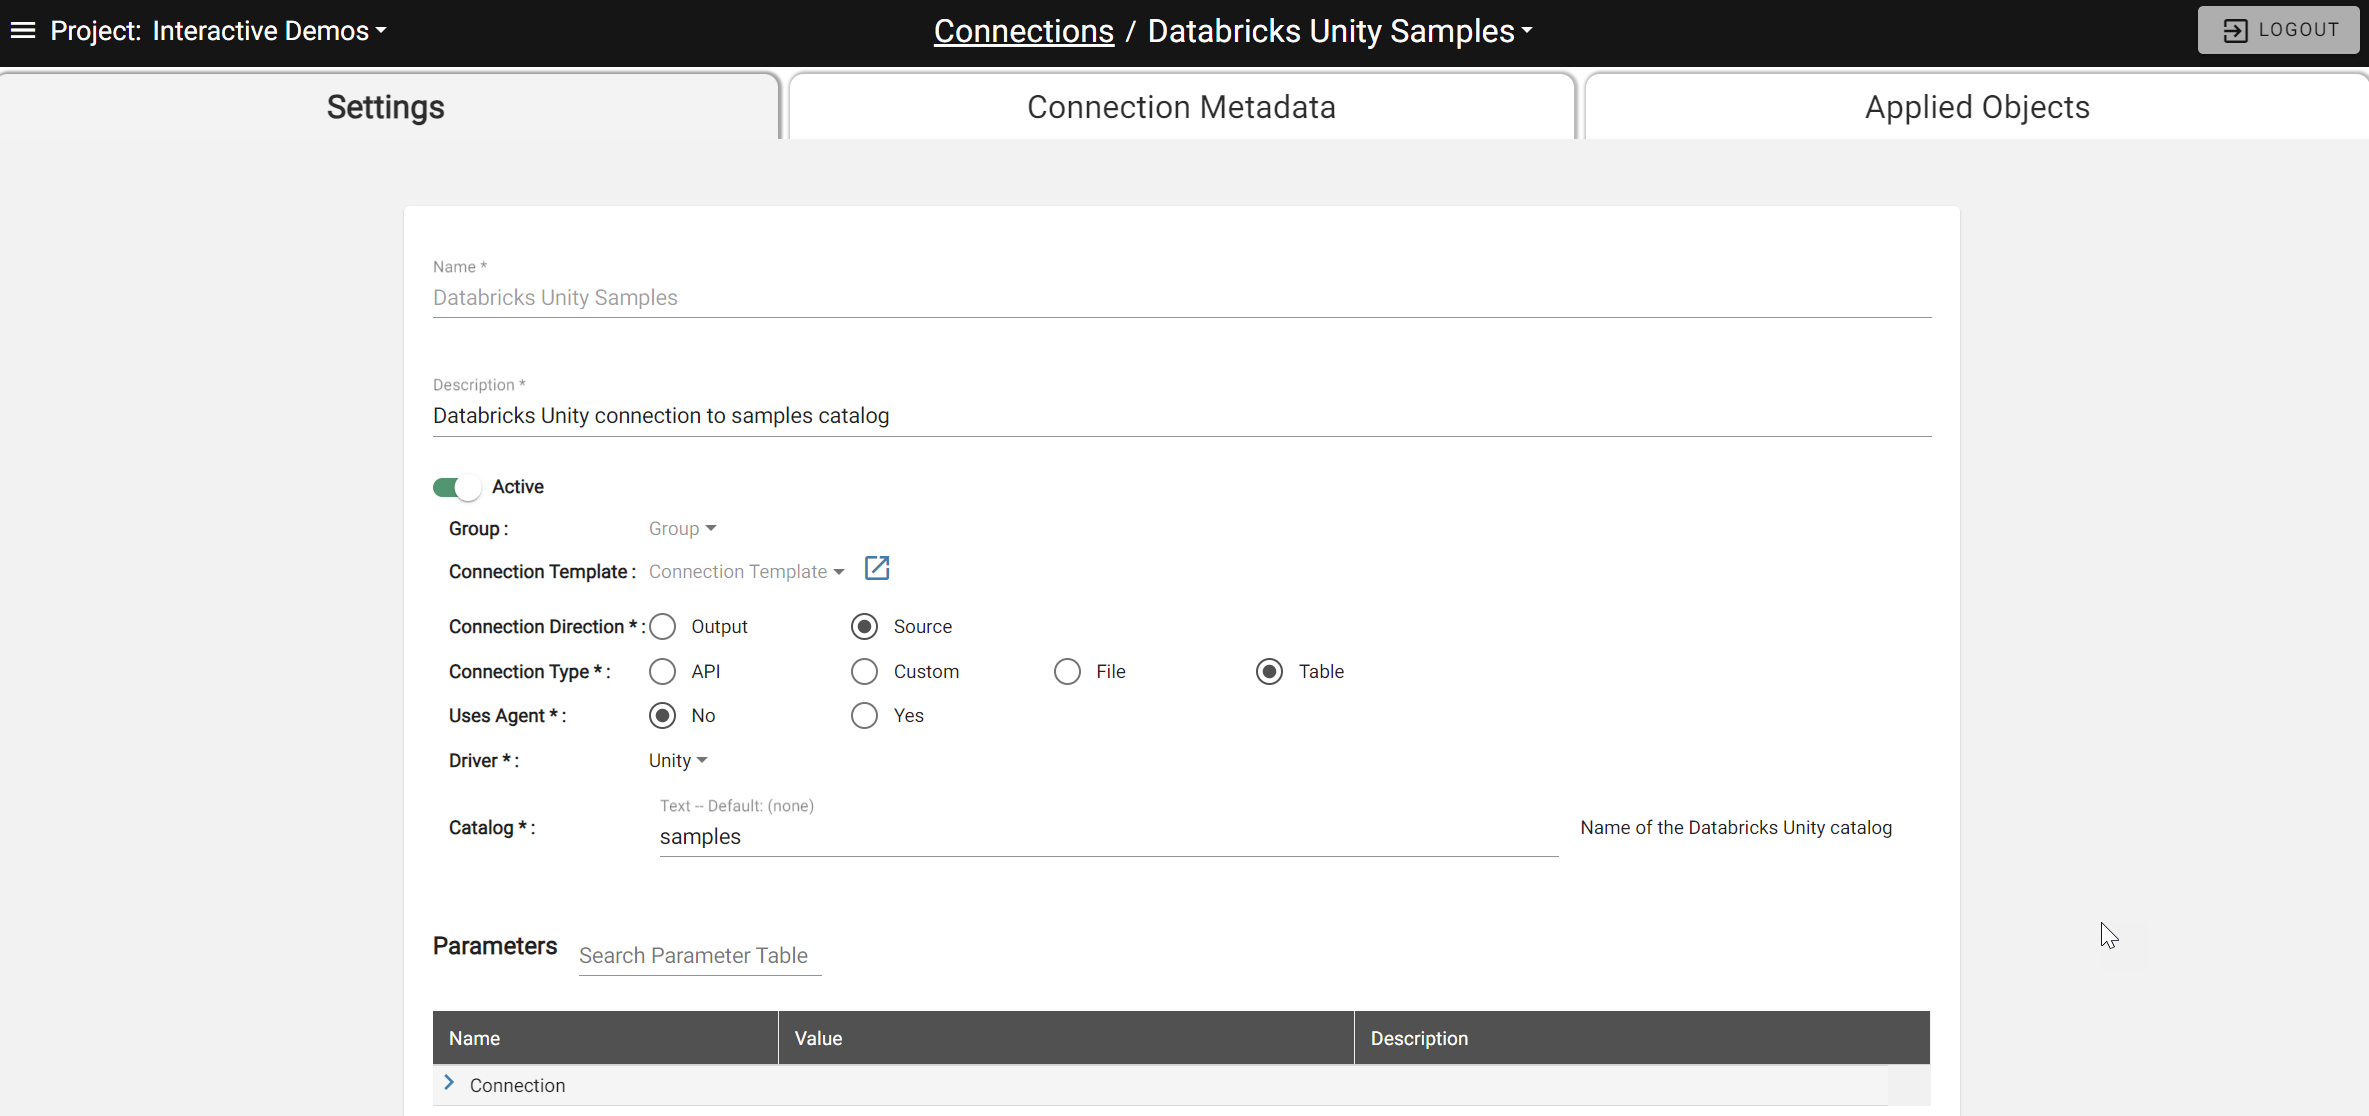Image resolution: width=2369 pixels, height=1116 pixels.
Task: Expand the Connection parameter row
Action: point(449,1084)
